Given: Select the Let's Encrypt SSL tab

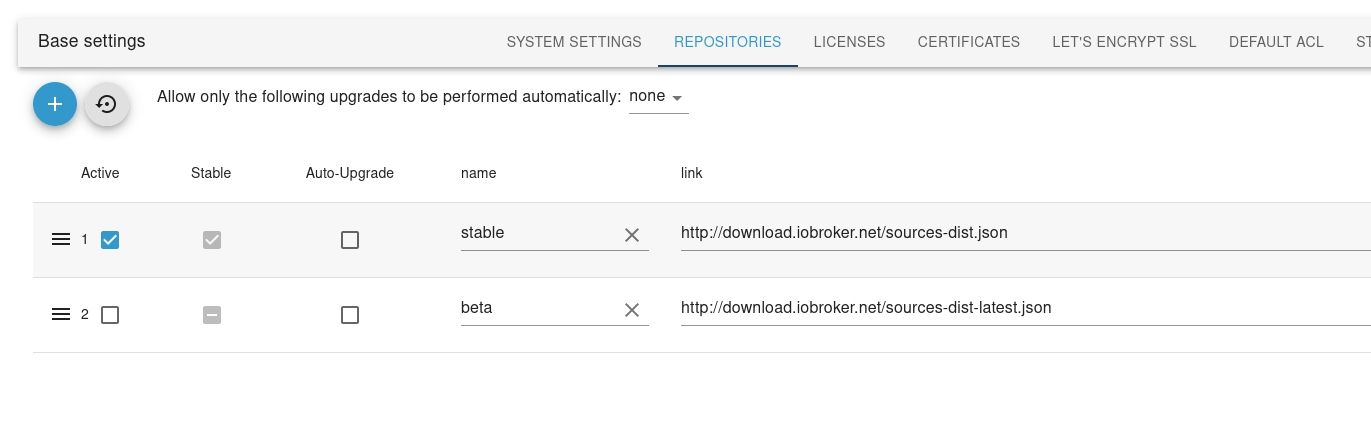Looking at the screenshot, I should pyautogui.click(x=1124, y=42).
